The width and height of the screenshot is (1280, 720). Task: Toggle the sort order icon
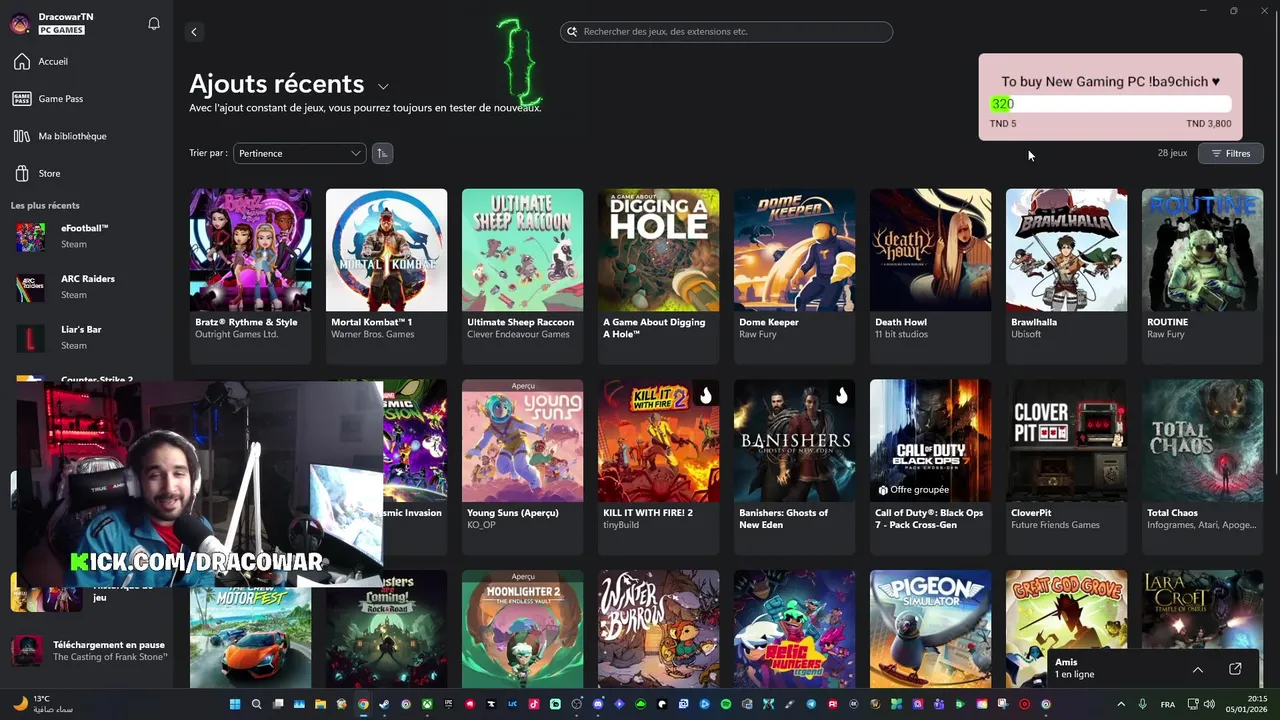point(382,153)
